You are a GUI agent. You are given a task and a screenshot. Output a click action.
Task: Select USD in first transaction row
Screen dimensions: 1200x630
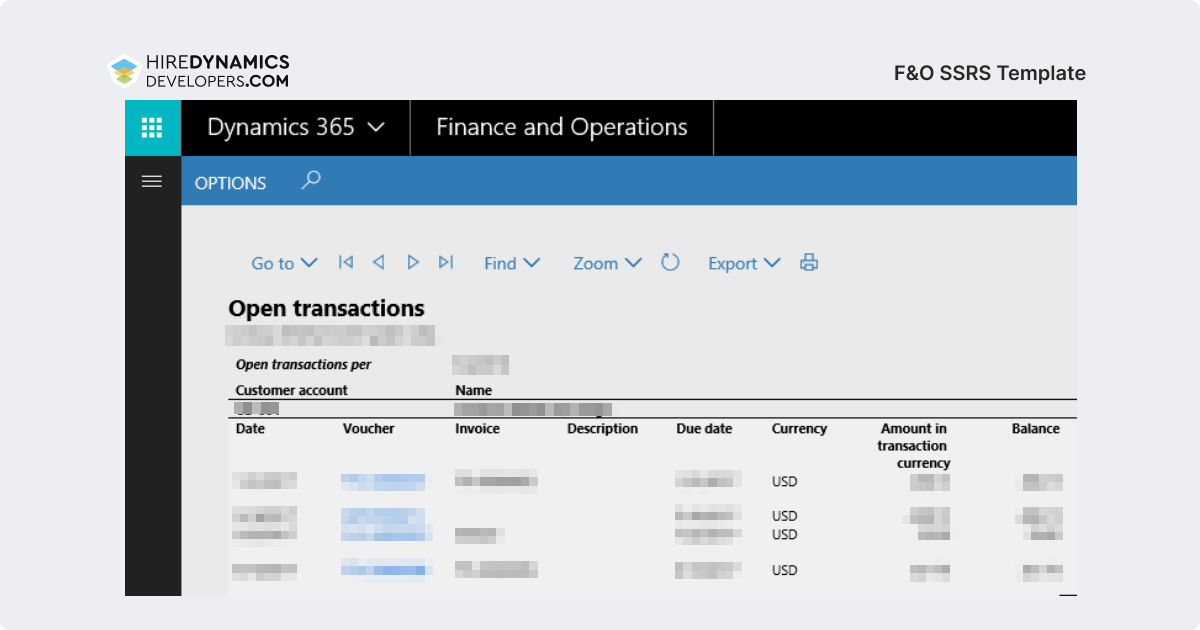click(x=784, y=481)
